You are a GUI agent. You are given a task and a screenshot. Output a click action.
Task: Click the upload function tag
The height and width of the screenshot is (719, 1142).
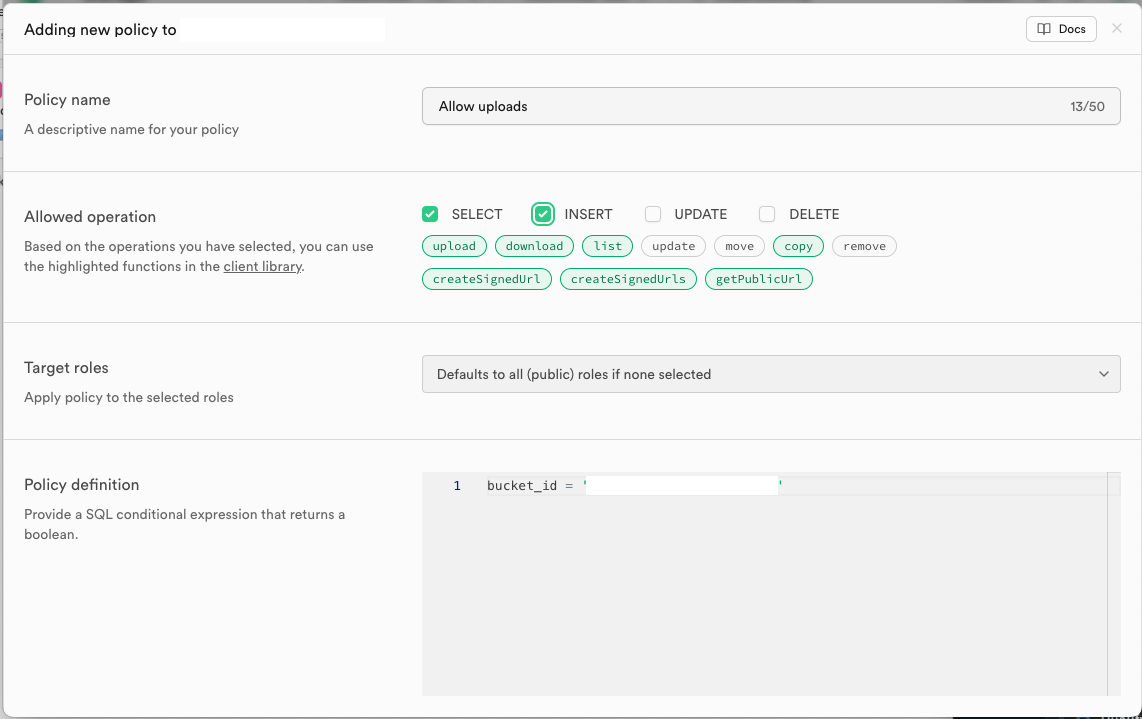pos(454,246)
